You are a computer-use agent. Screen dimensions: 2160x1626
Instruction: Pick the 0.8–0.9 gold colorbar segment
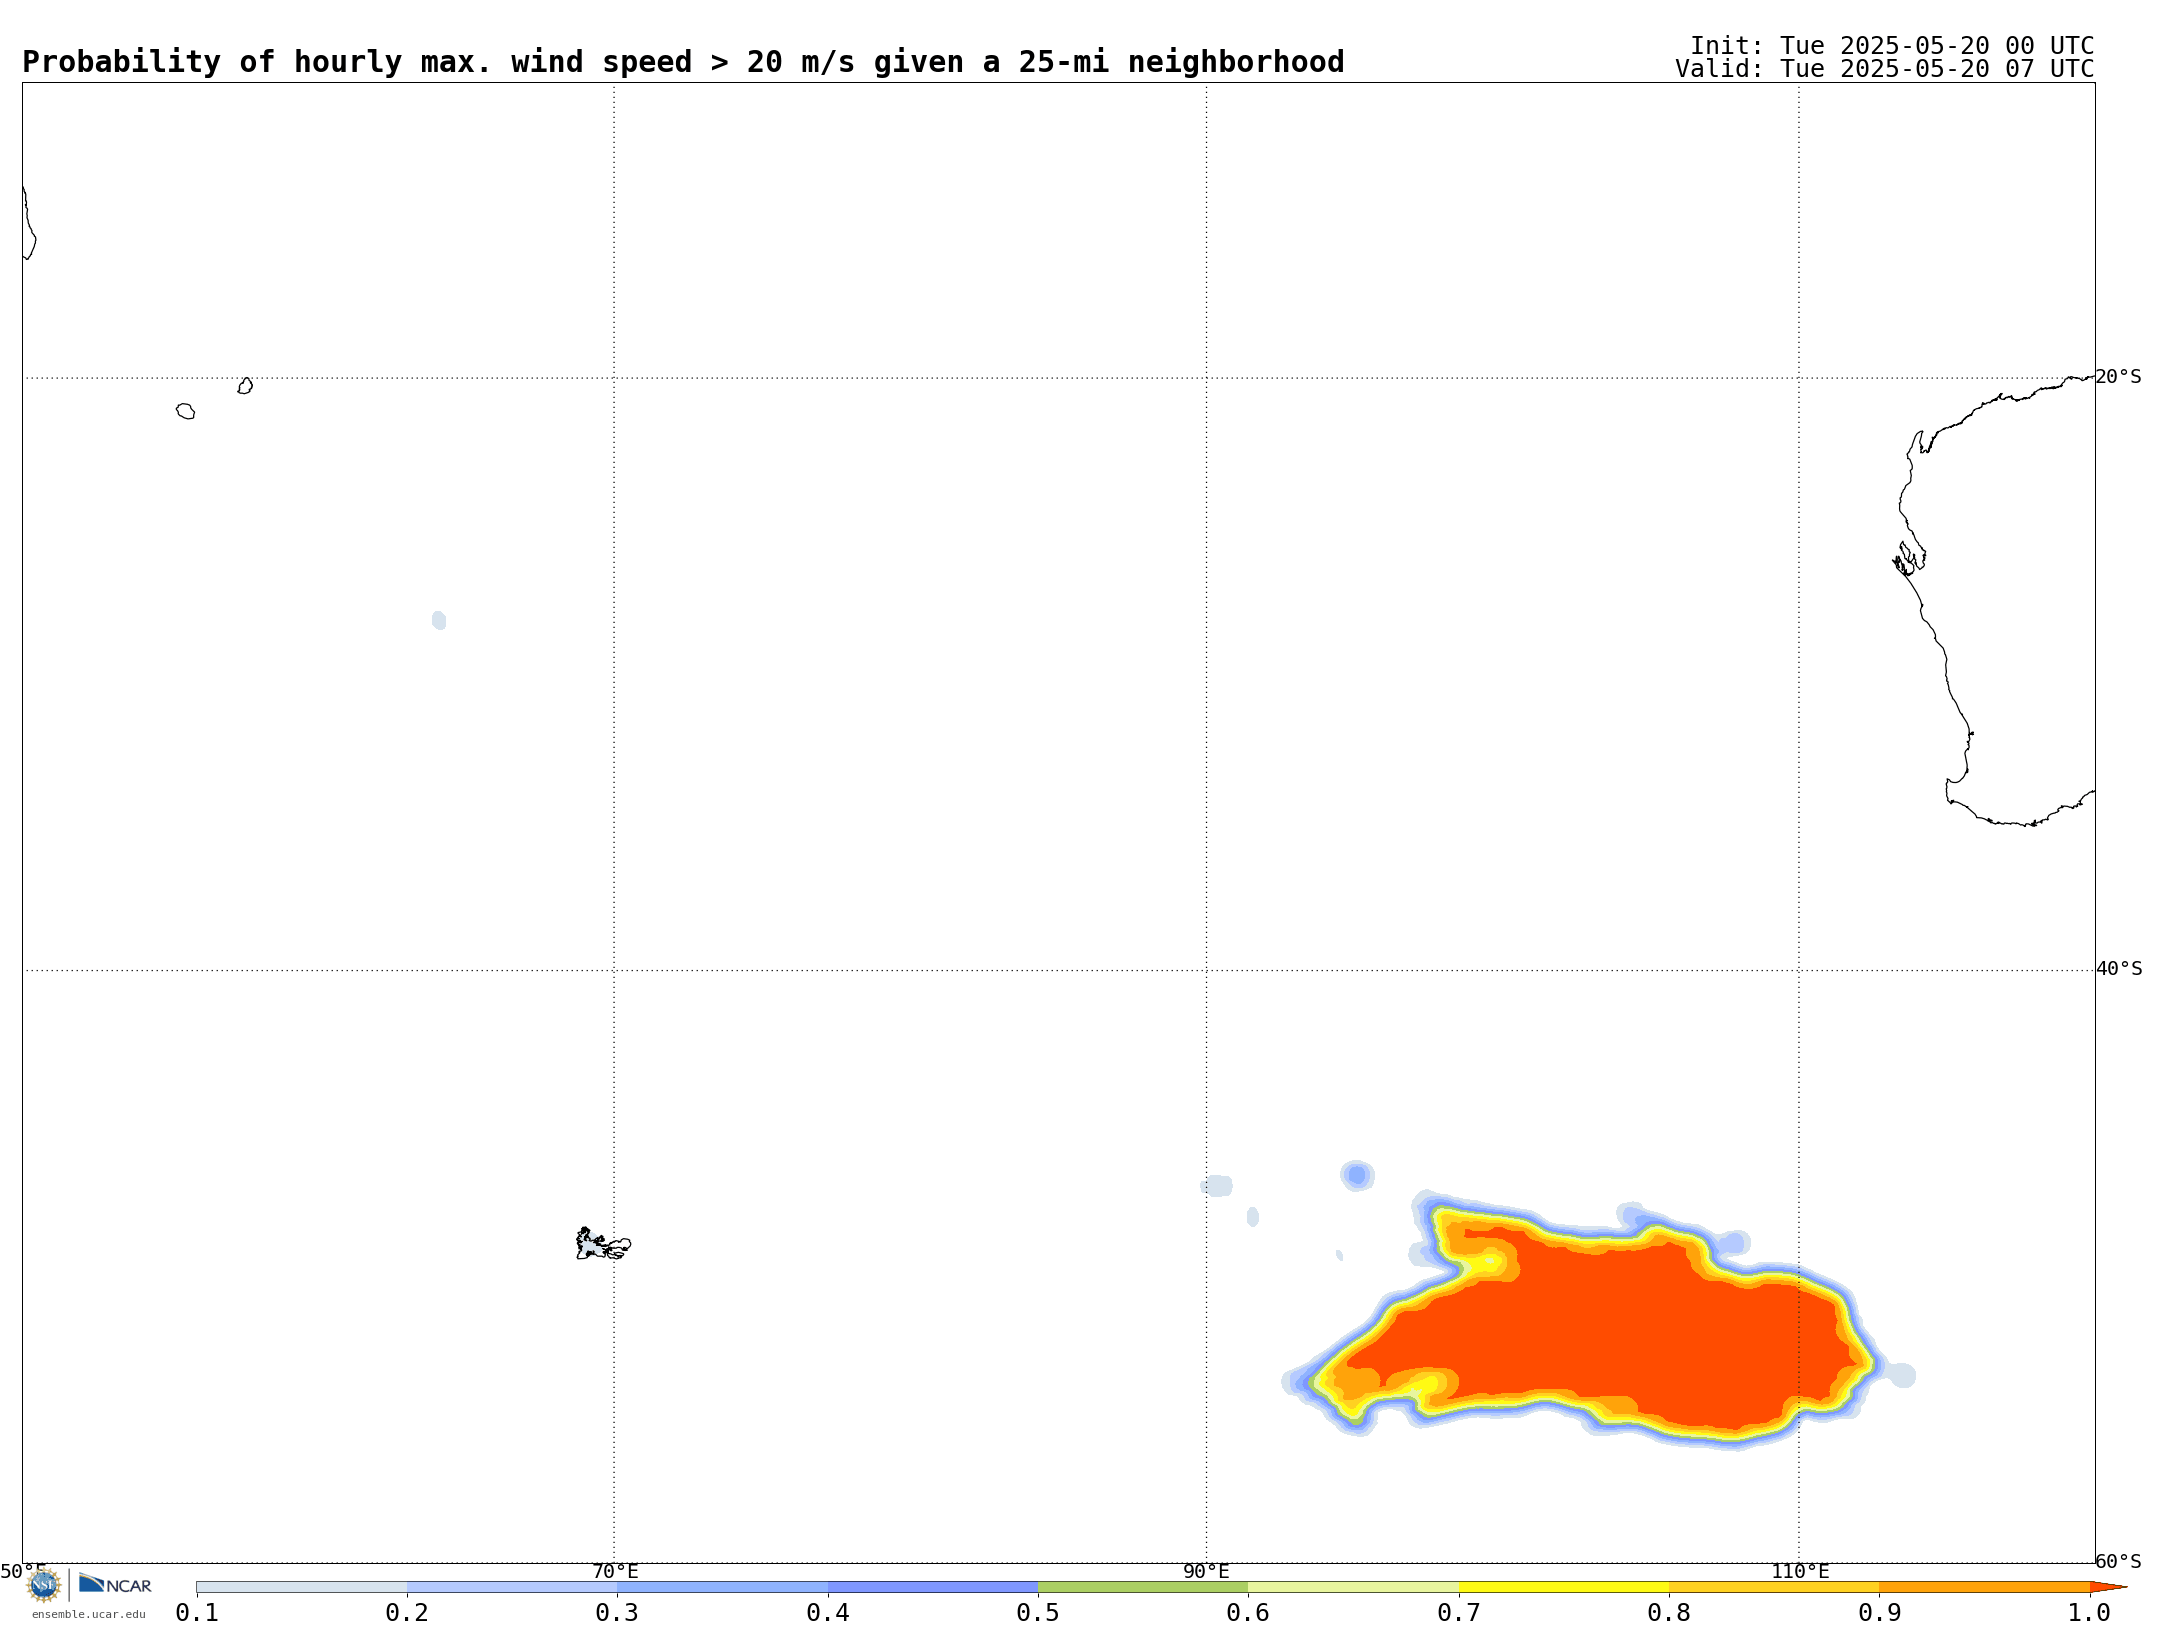tap(1774, 1587)
